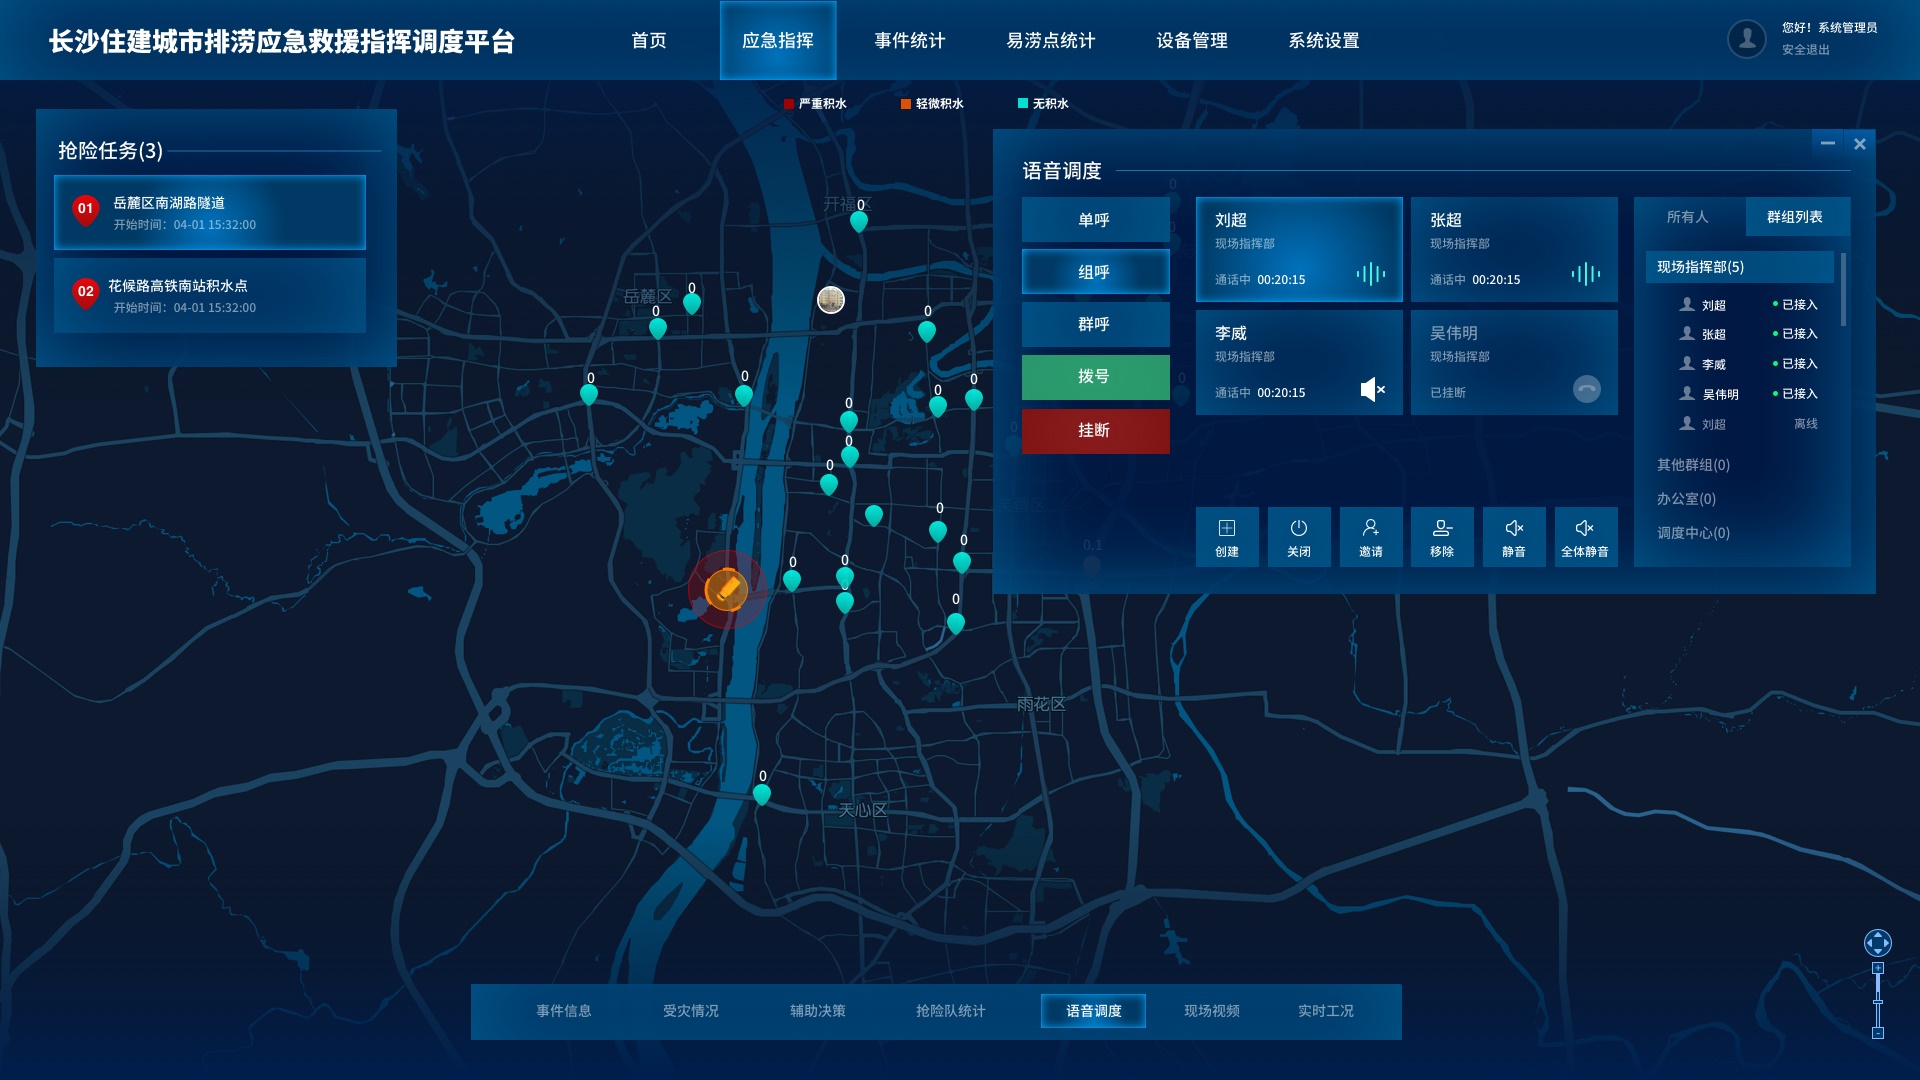Click the audio waveform icon on 张超 card
The width and height of the screenshot is (1920, 1080).
point(1585,274)
